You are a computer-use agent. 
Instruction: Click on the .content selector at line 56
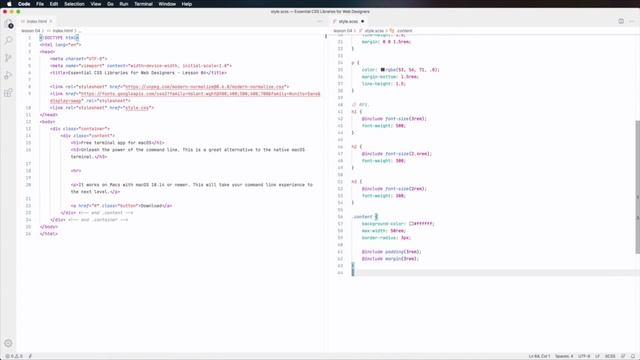point(362,217)
